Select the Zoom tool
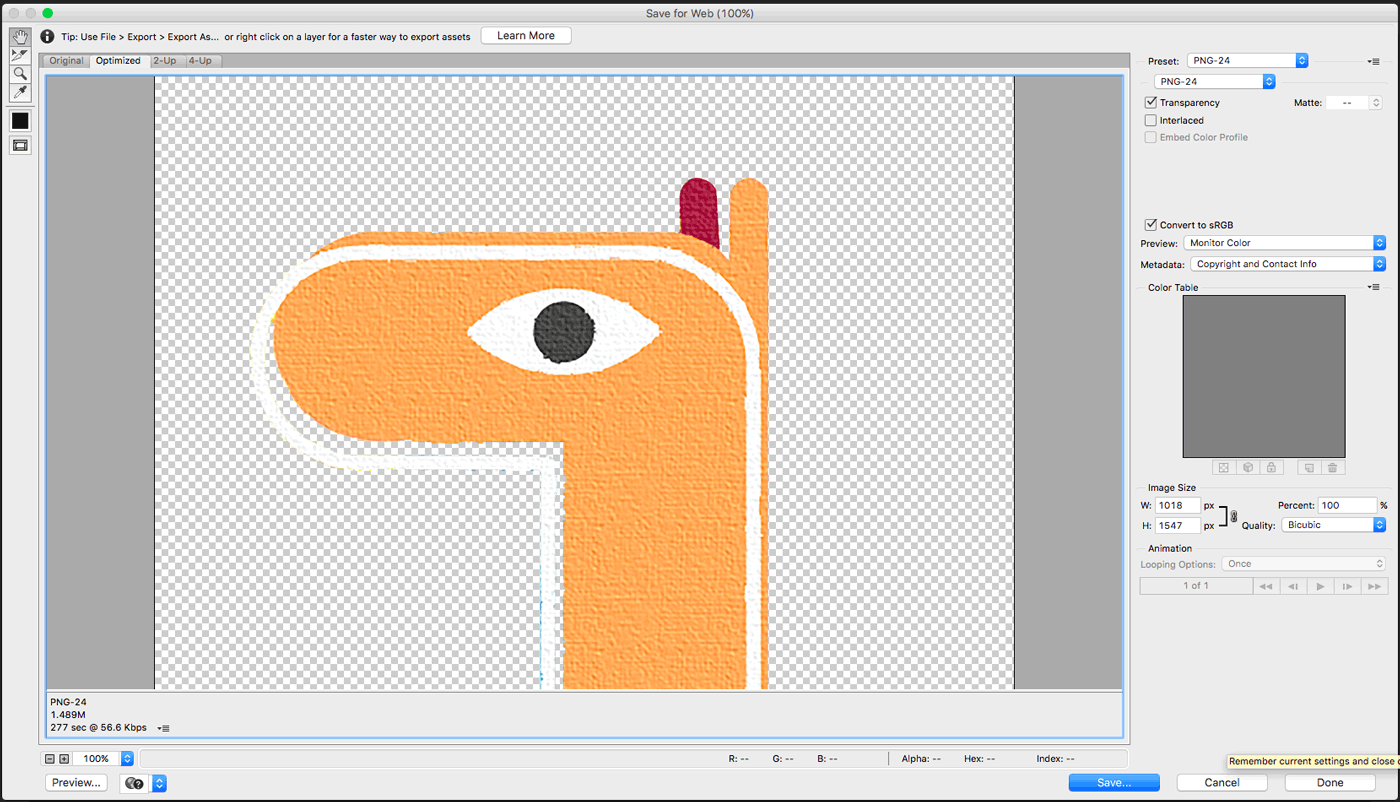Image resolution: width=1400 pixels, height=802 pixels. pyautogui.click(x=20, y=74)
